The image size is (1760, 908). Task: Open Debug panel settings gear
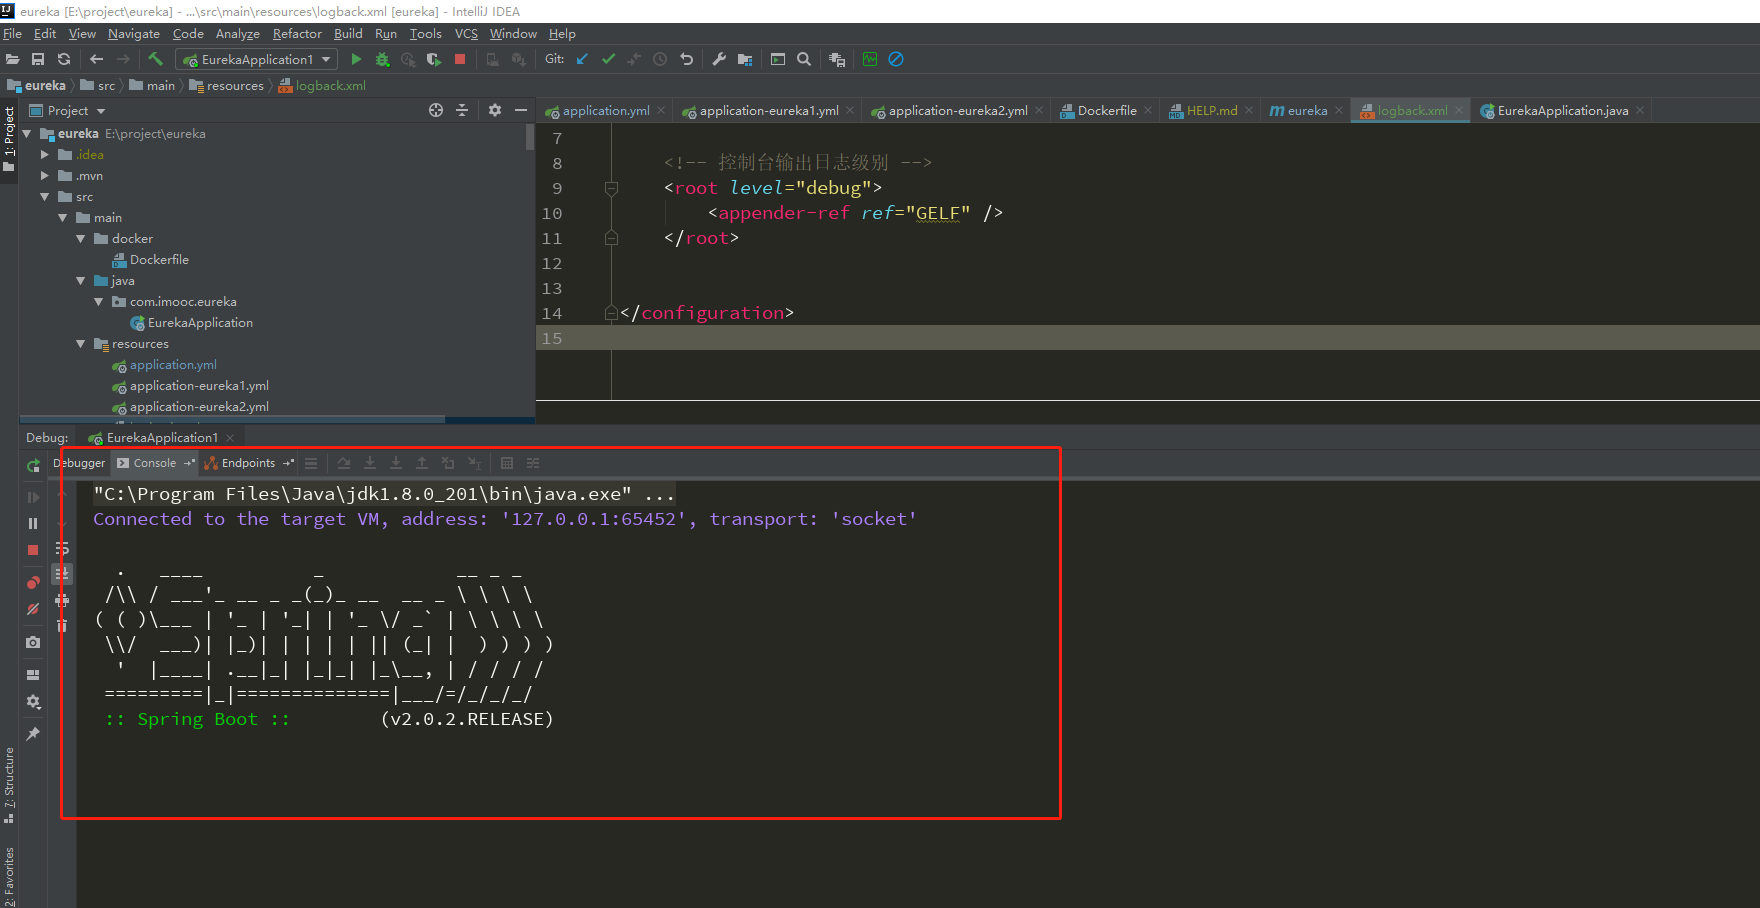coord(33,702)
